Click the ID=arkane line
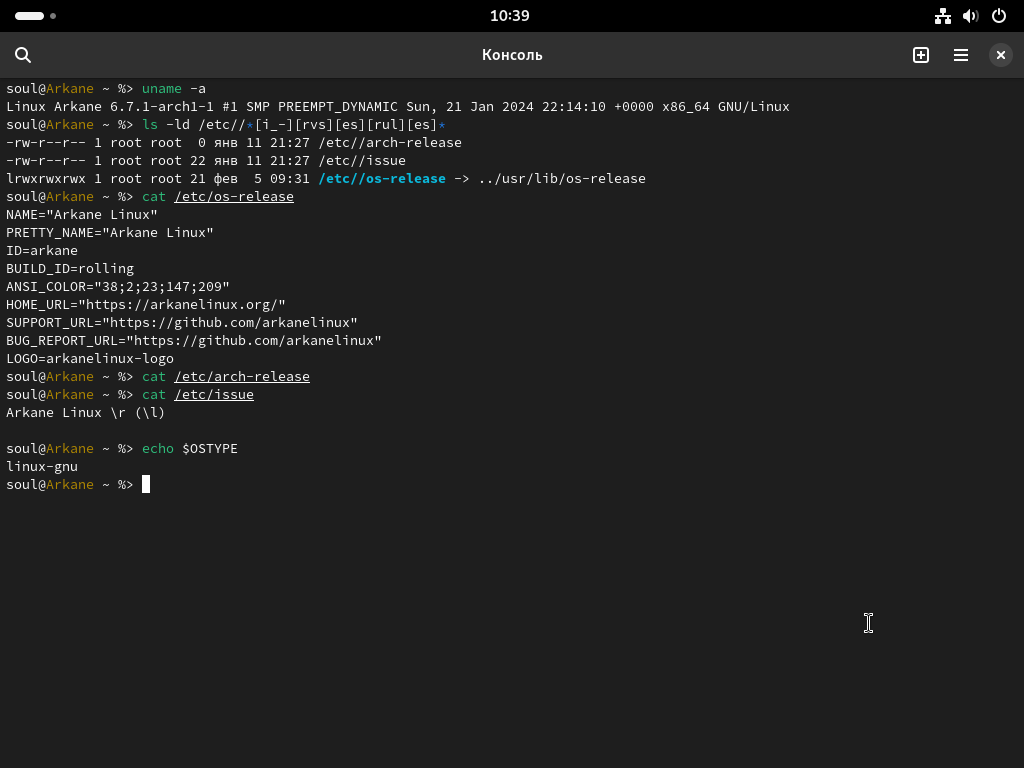The image size is (1024, 768). pos(42,251)
